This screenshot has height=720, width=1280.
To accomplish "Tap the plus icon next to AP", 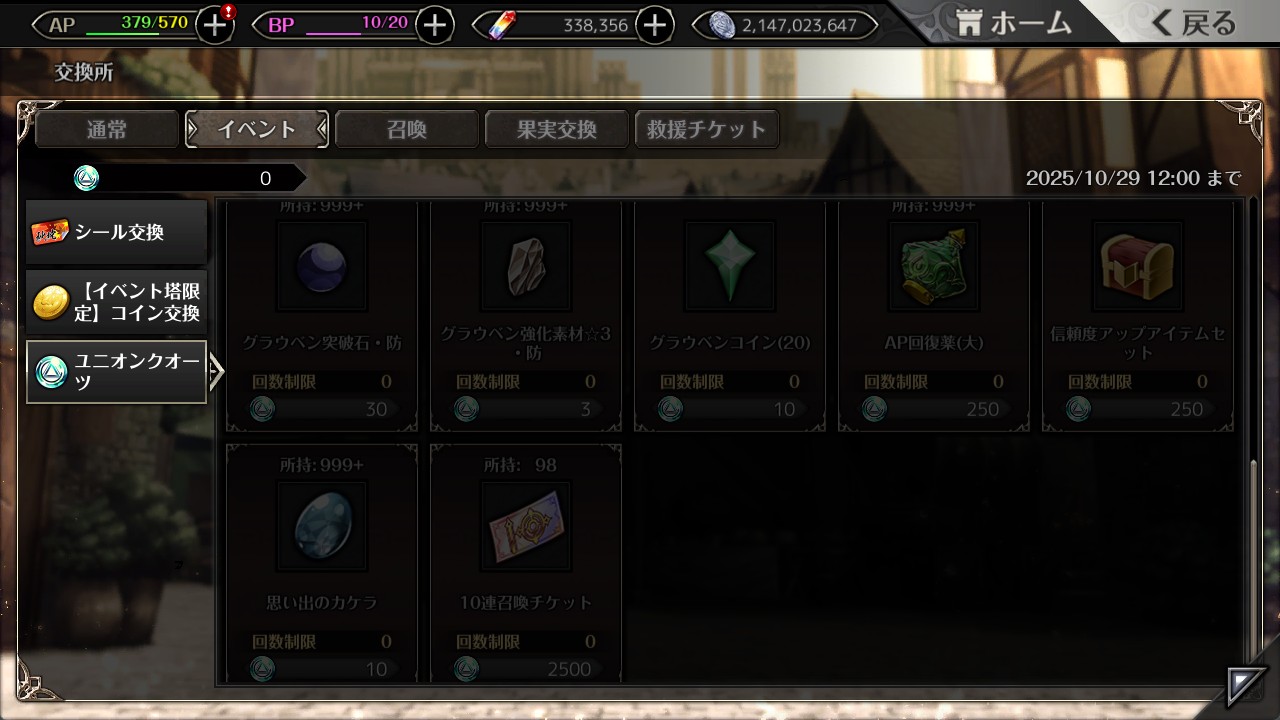I will pyautogui.click(x=215, y=25).
